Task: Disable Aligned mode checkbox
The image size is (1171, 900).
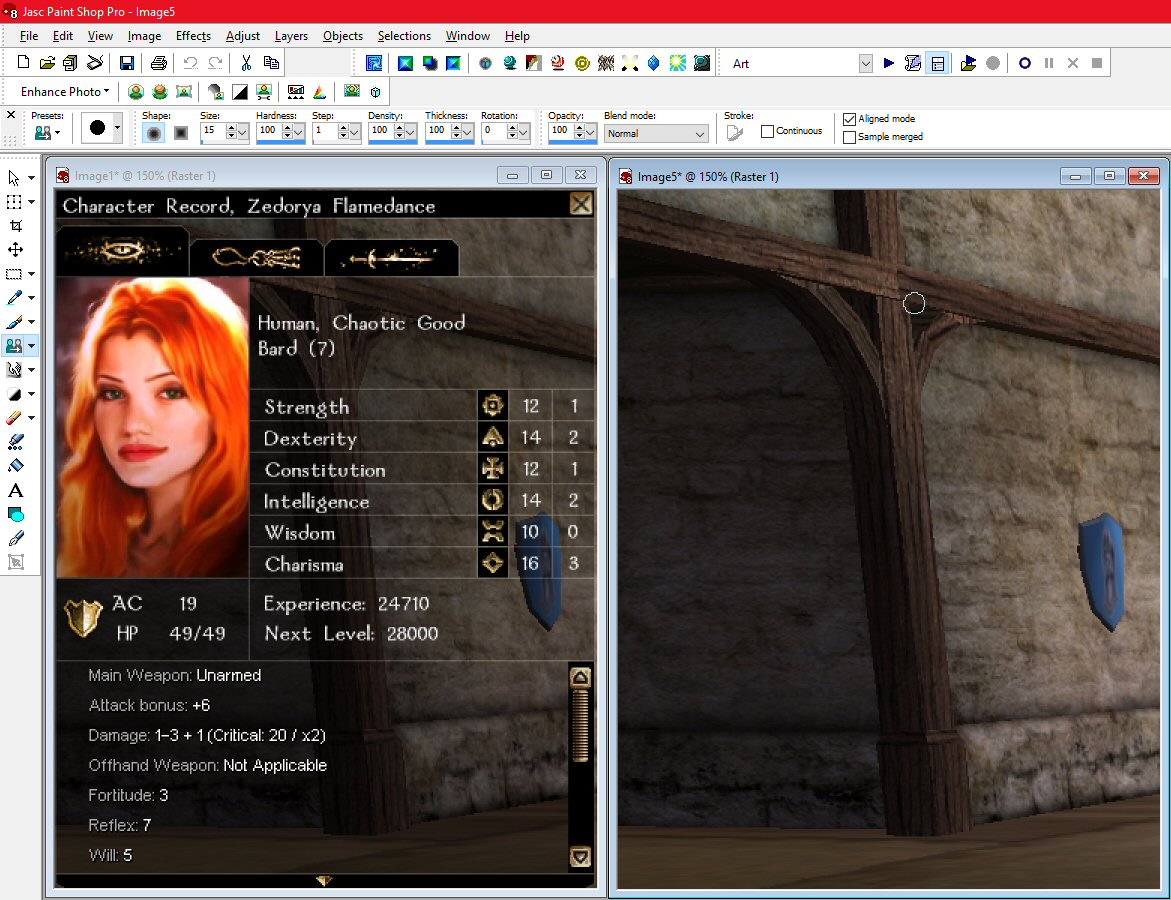Action: [x=850, y=119]
